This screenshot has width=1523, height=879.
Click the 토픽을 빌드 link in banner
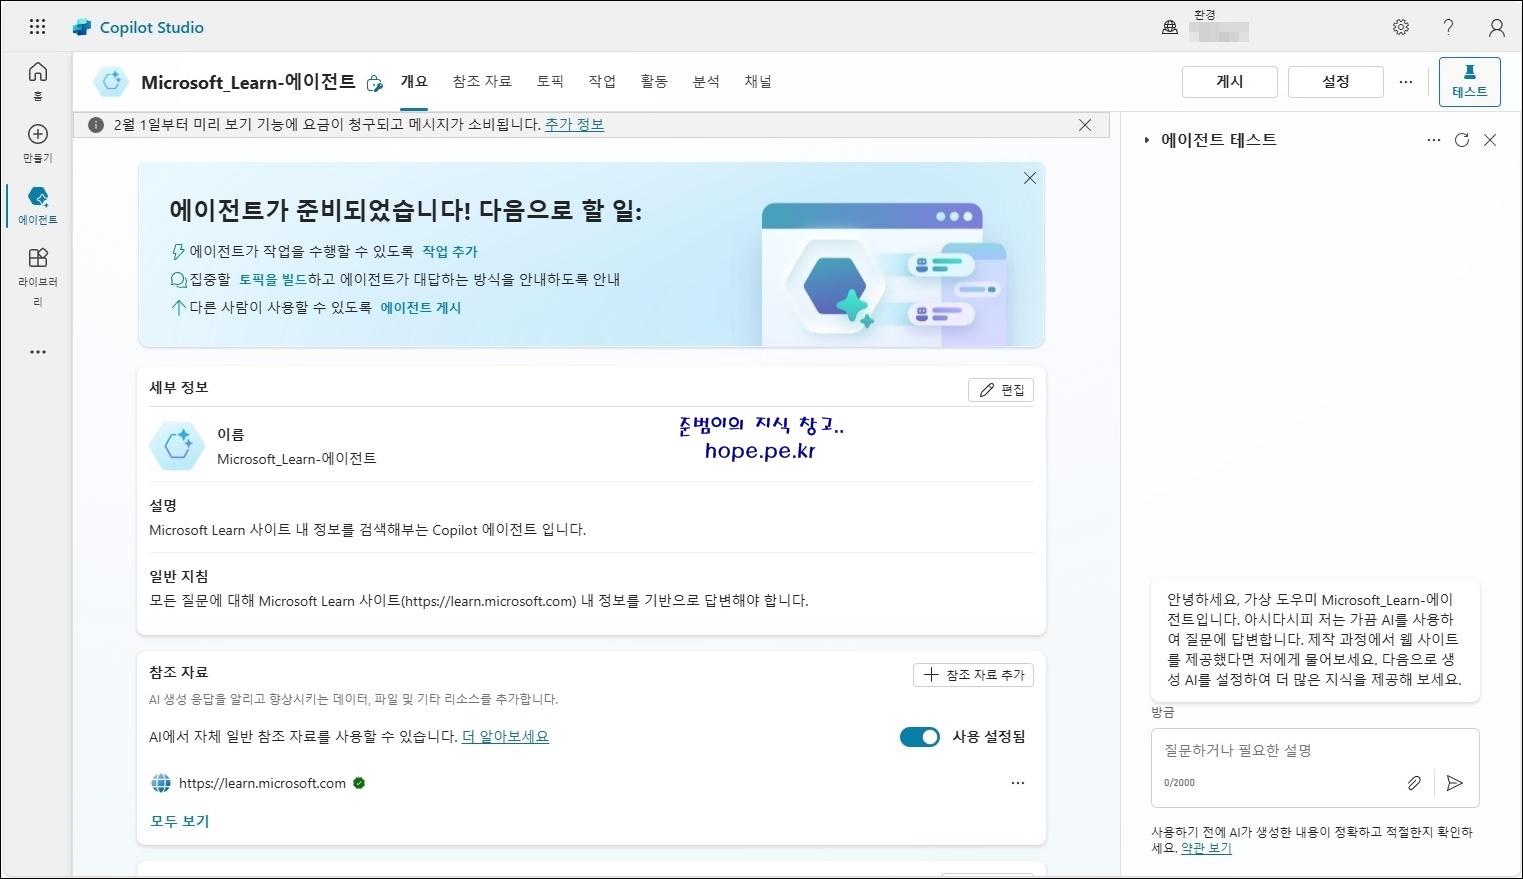tap(273, 280)
